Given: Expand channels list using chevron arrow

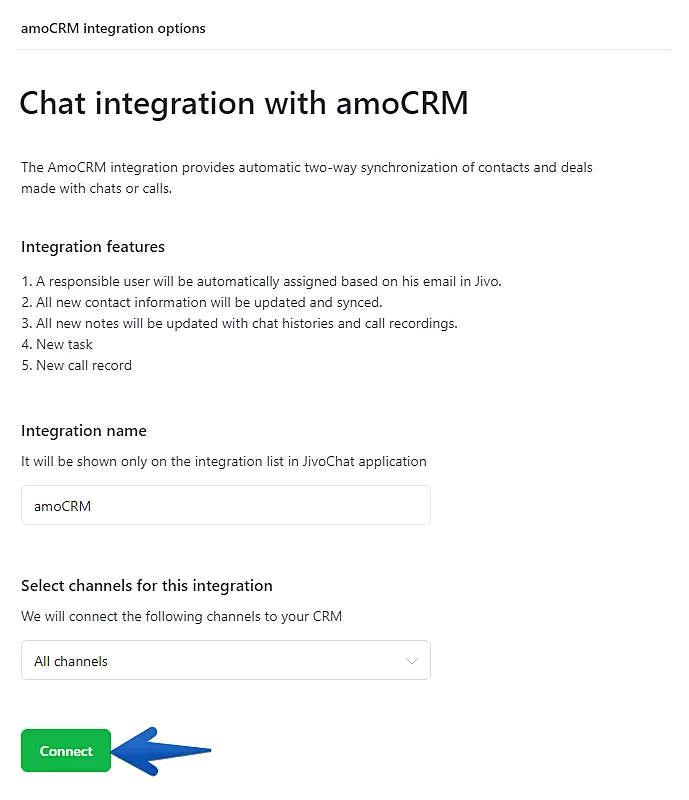Looking at the screenshot, I should click(411, 661).
